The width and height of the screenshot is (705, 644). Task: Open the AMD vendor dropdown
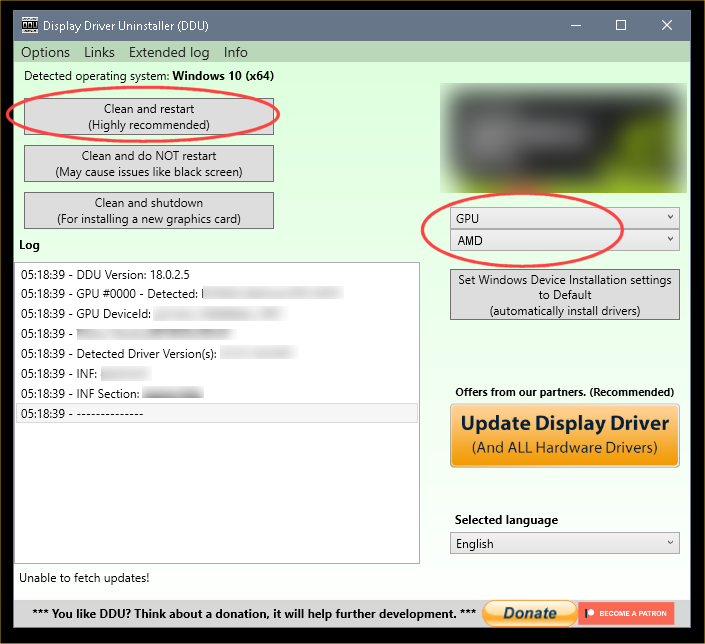click(x=565, y=240)
